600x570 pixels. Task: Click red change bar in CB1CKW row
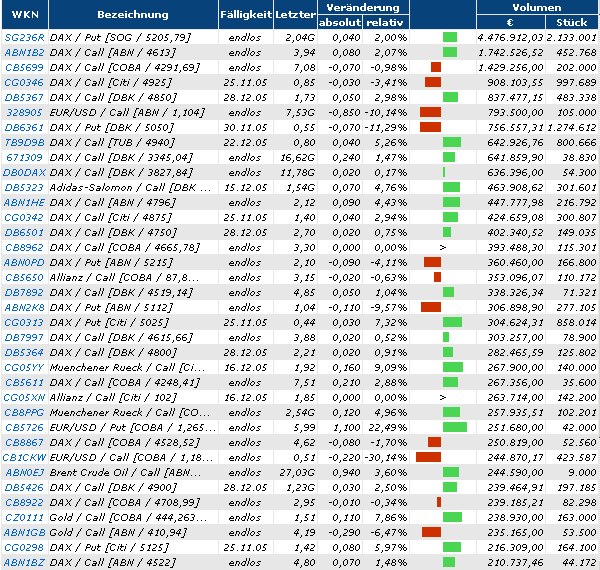(x=428, y=457)
